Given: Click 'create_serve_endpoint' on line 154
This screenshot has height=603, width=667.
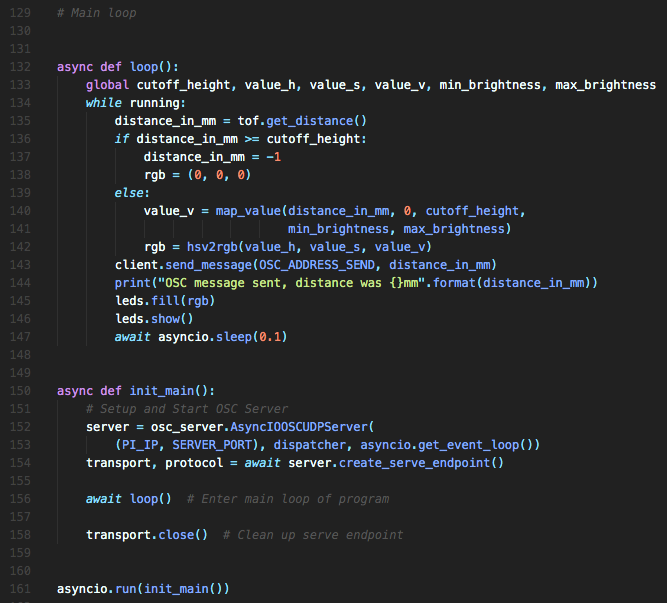Looking at the screenshot, I should point(414,463).
